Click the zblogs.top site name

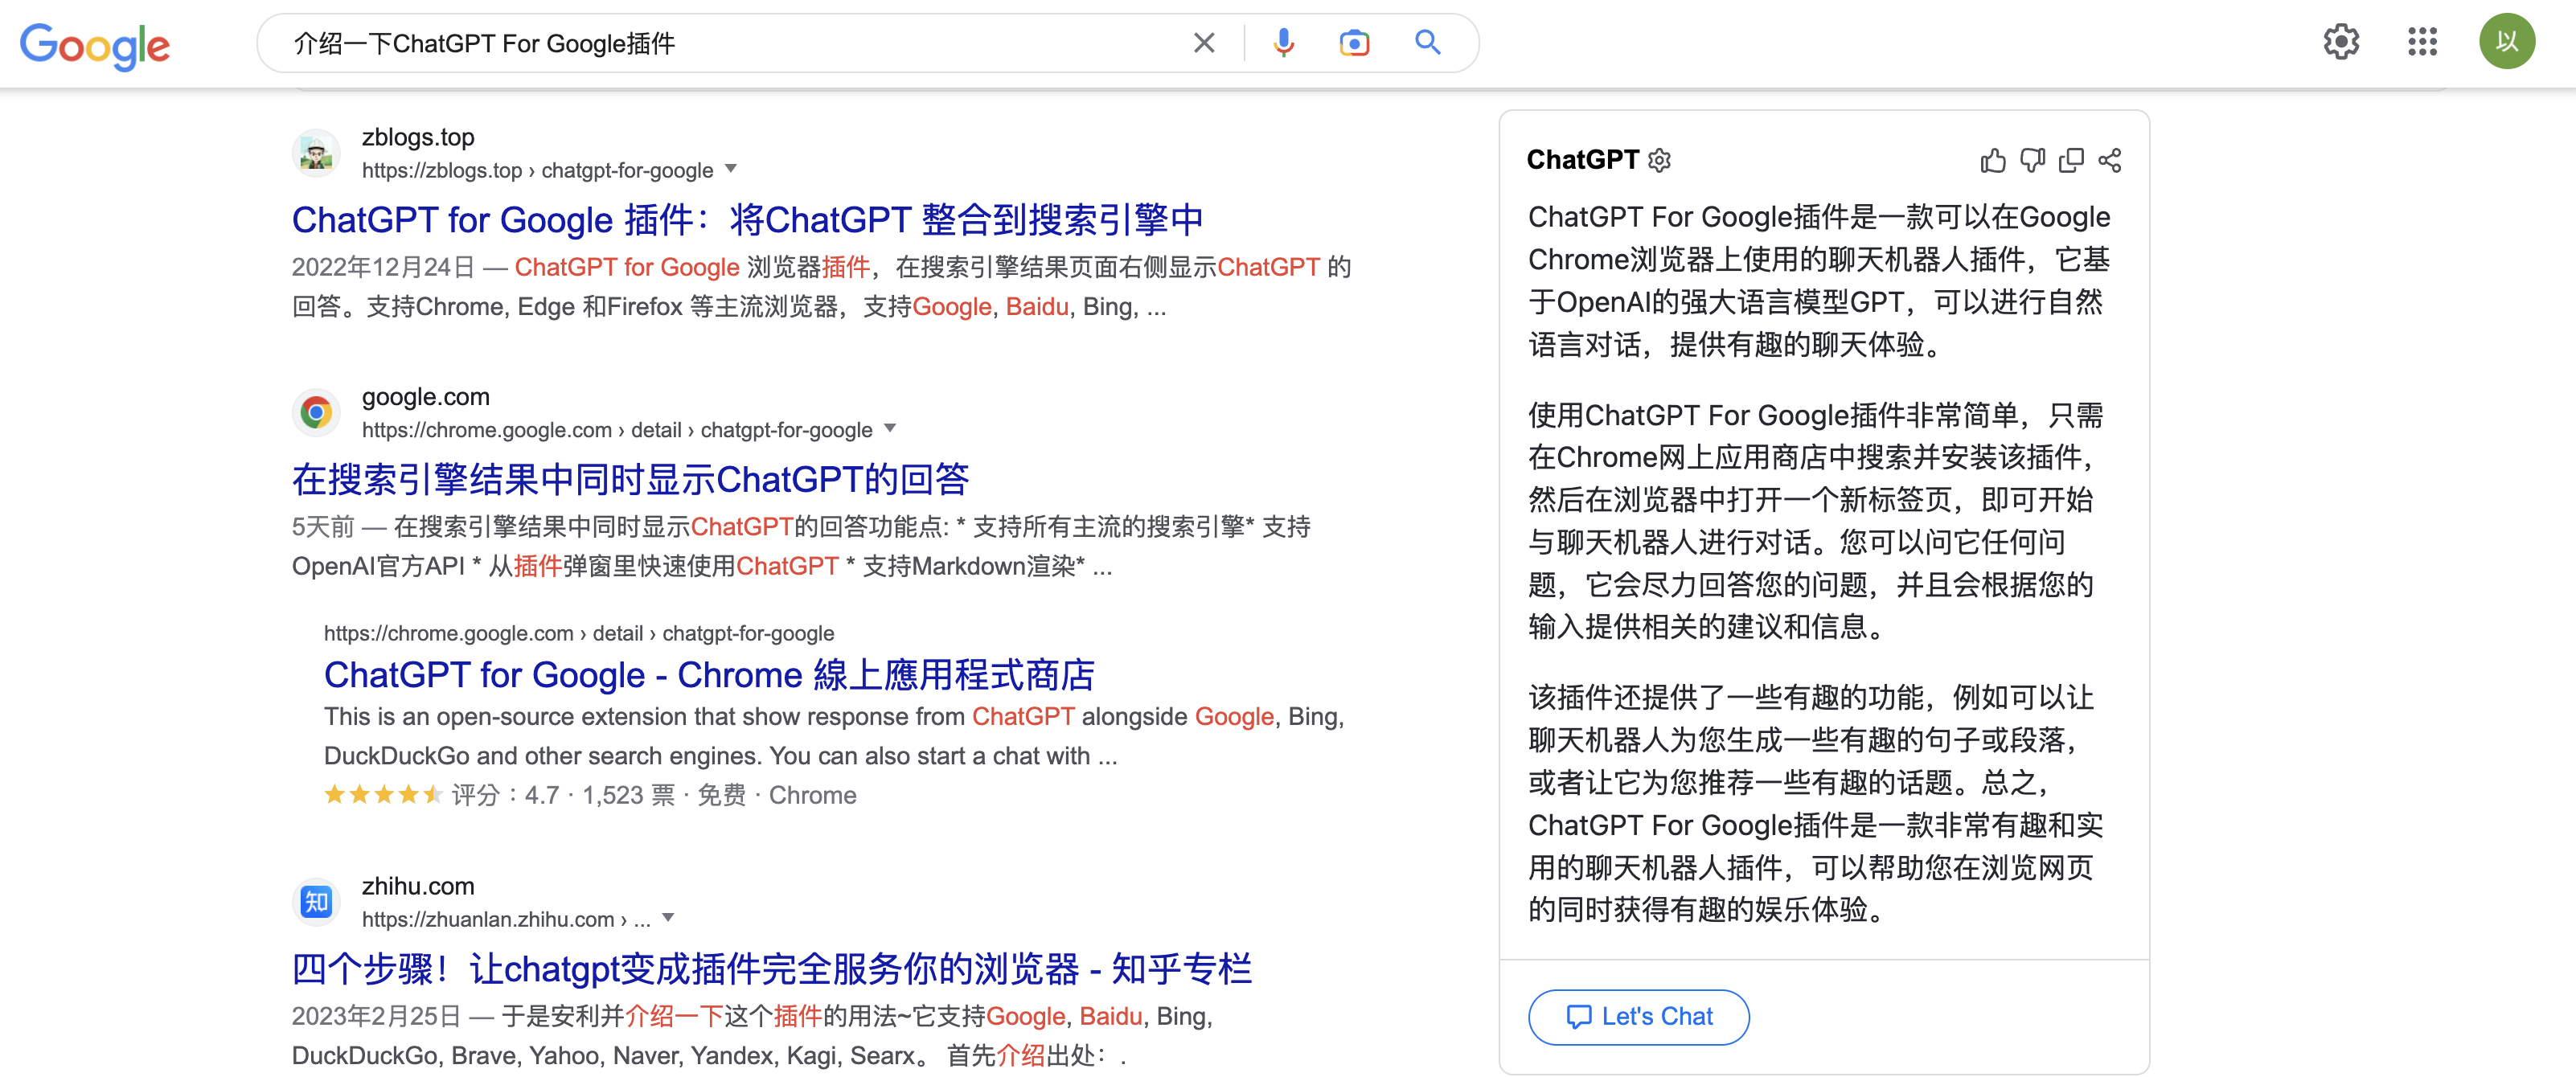pos(418,137)
